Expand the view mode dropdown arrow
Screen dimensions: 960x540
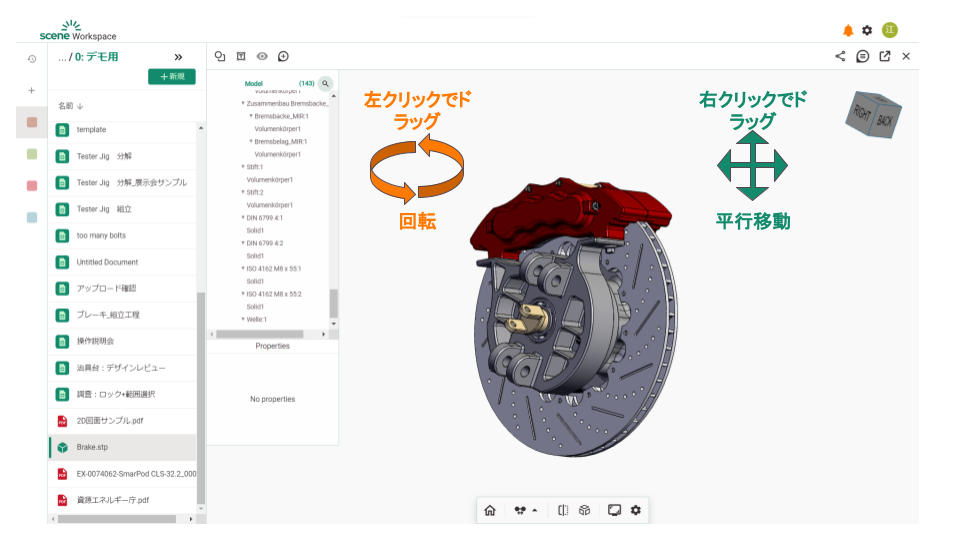[534, 510]
